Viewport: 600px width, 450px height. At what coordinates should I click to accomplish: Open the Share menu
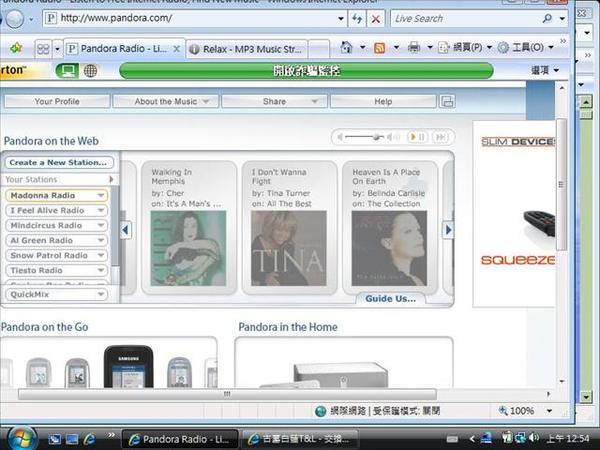tap(274, 101)
